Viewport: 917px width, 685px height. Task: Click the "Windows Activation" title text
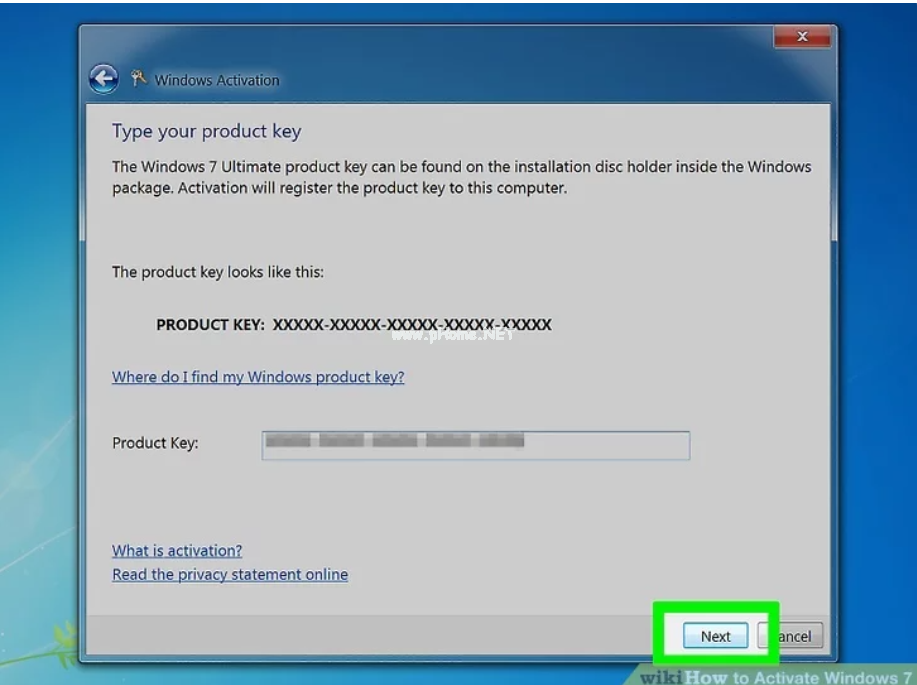pos(217,80)
